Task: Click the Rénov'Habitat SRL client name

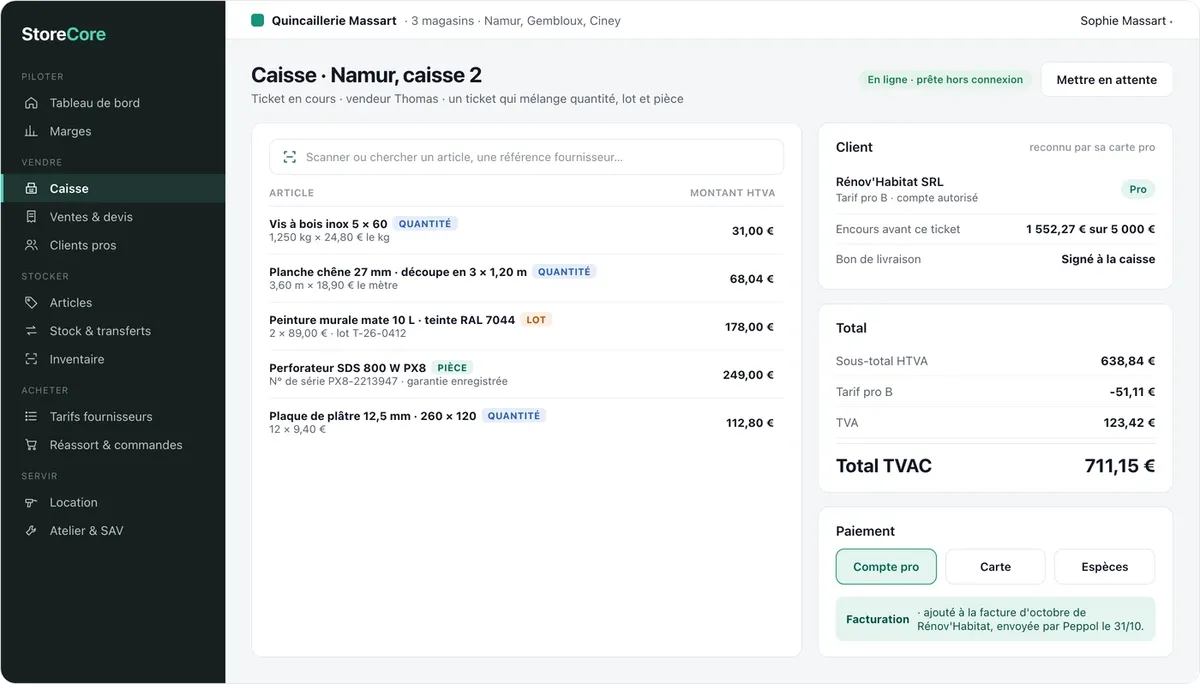Action: (x=890, y=182)
